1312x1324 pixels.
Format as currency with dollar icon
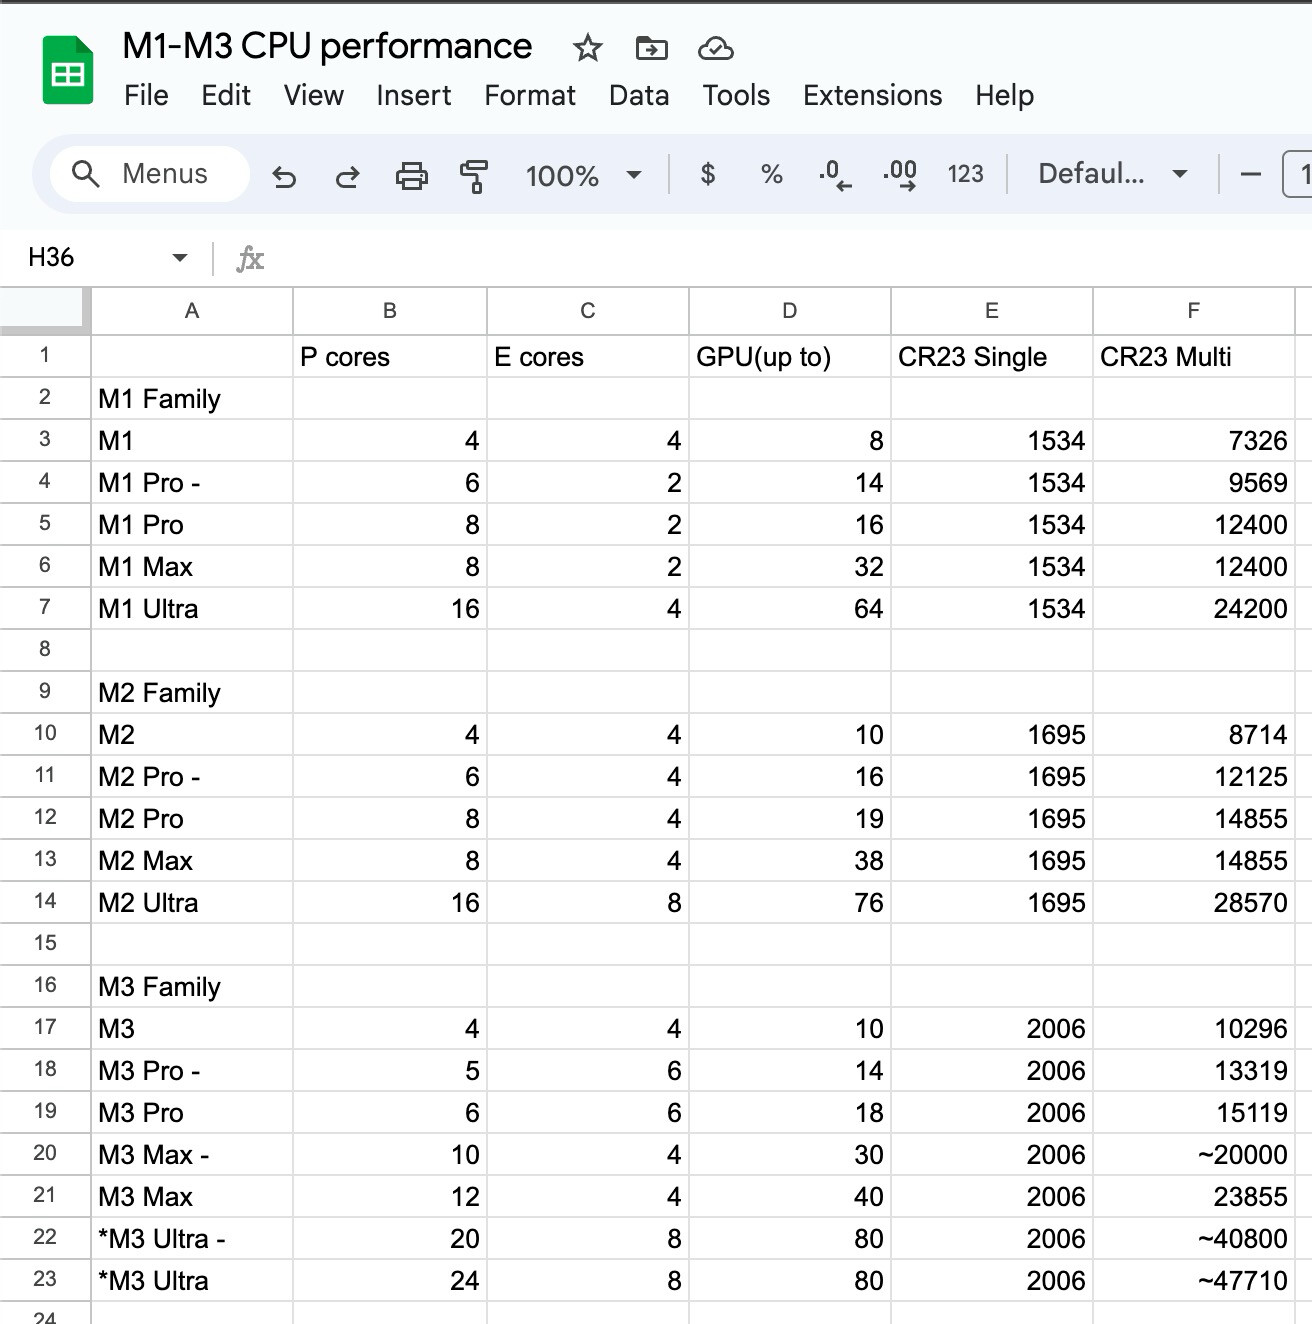tap(708, 175)
